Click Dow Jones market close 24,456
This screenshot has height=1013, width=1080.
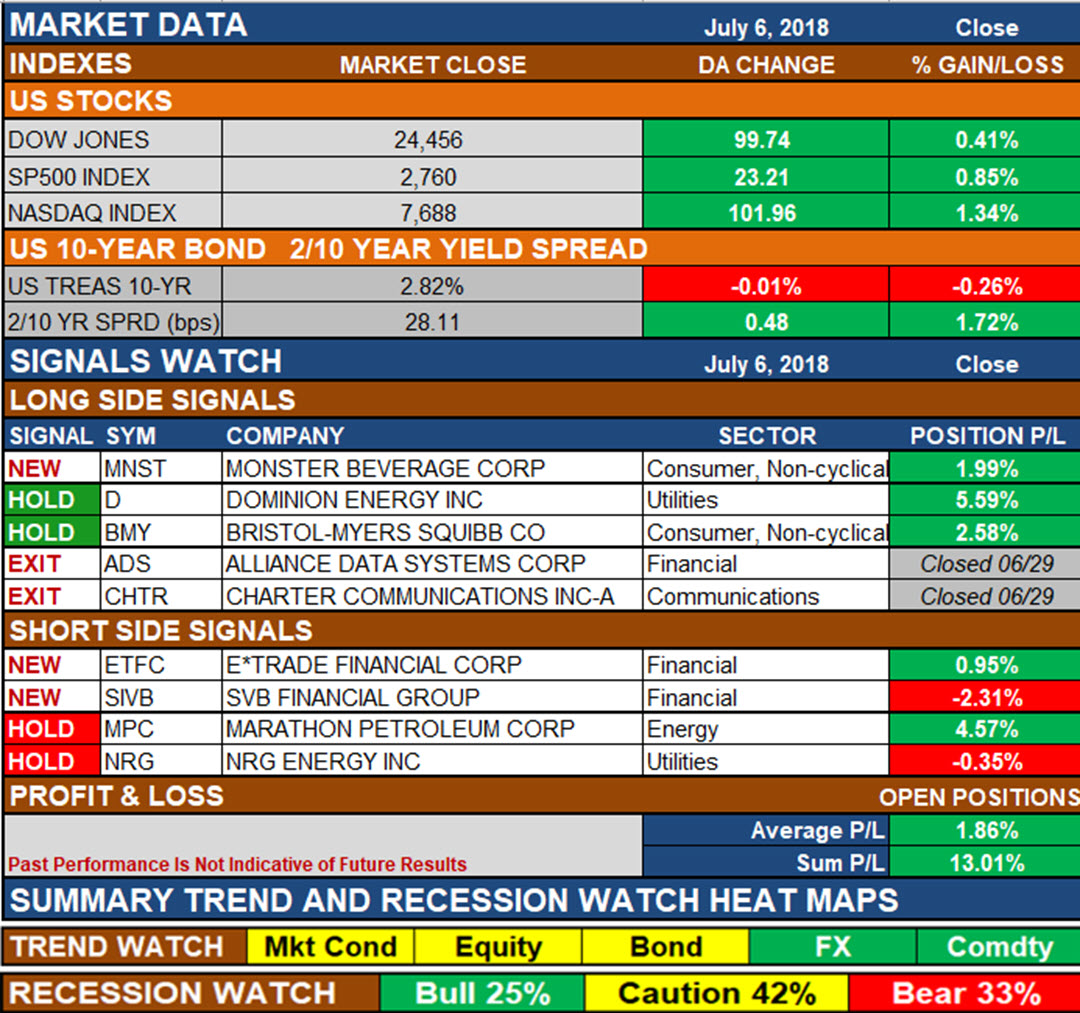[428, 140]
